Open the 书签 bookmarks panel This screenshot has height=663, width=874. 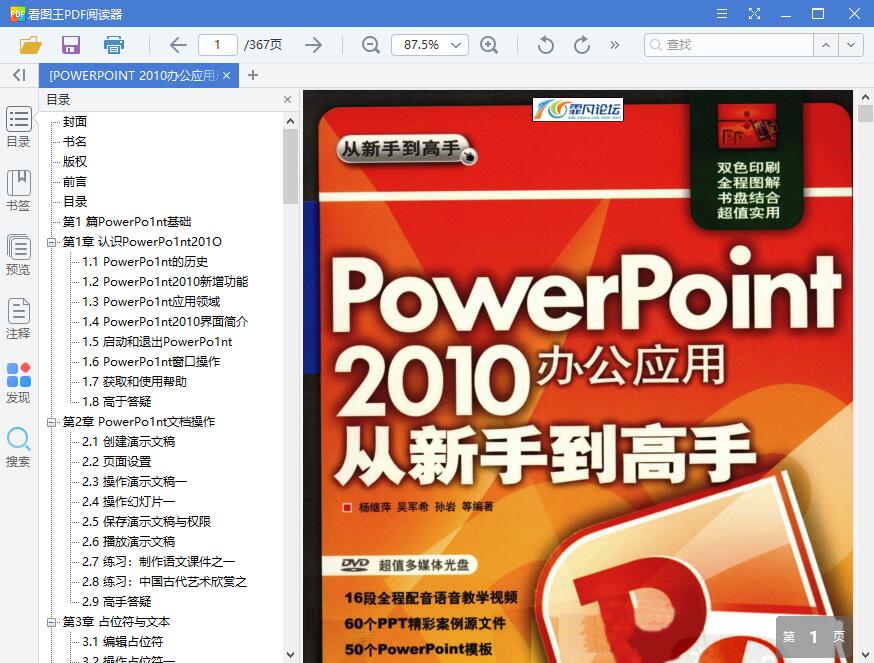(x=18, y=191)
